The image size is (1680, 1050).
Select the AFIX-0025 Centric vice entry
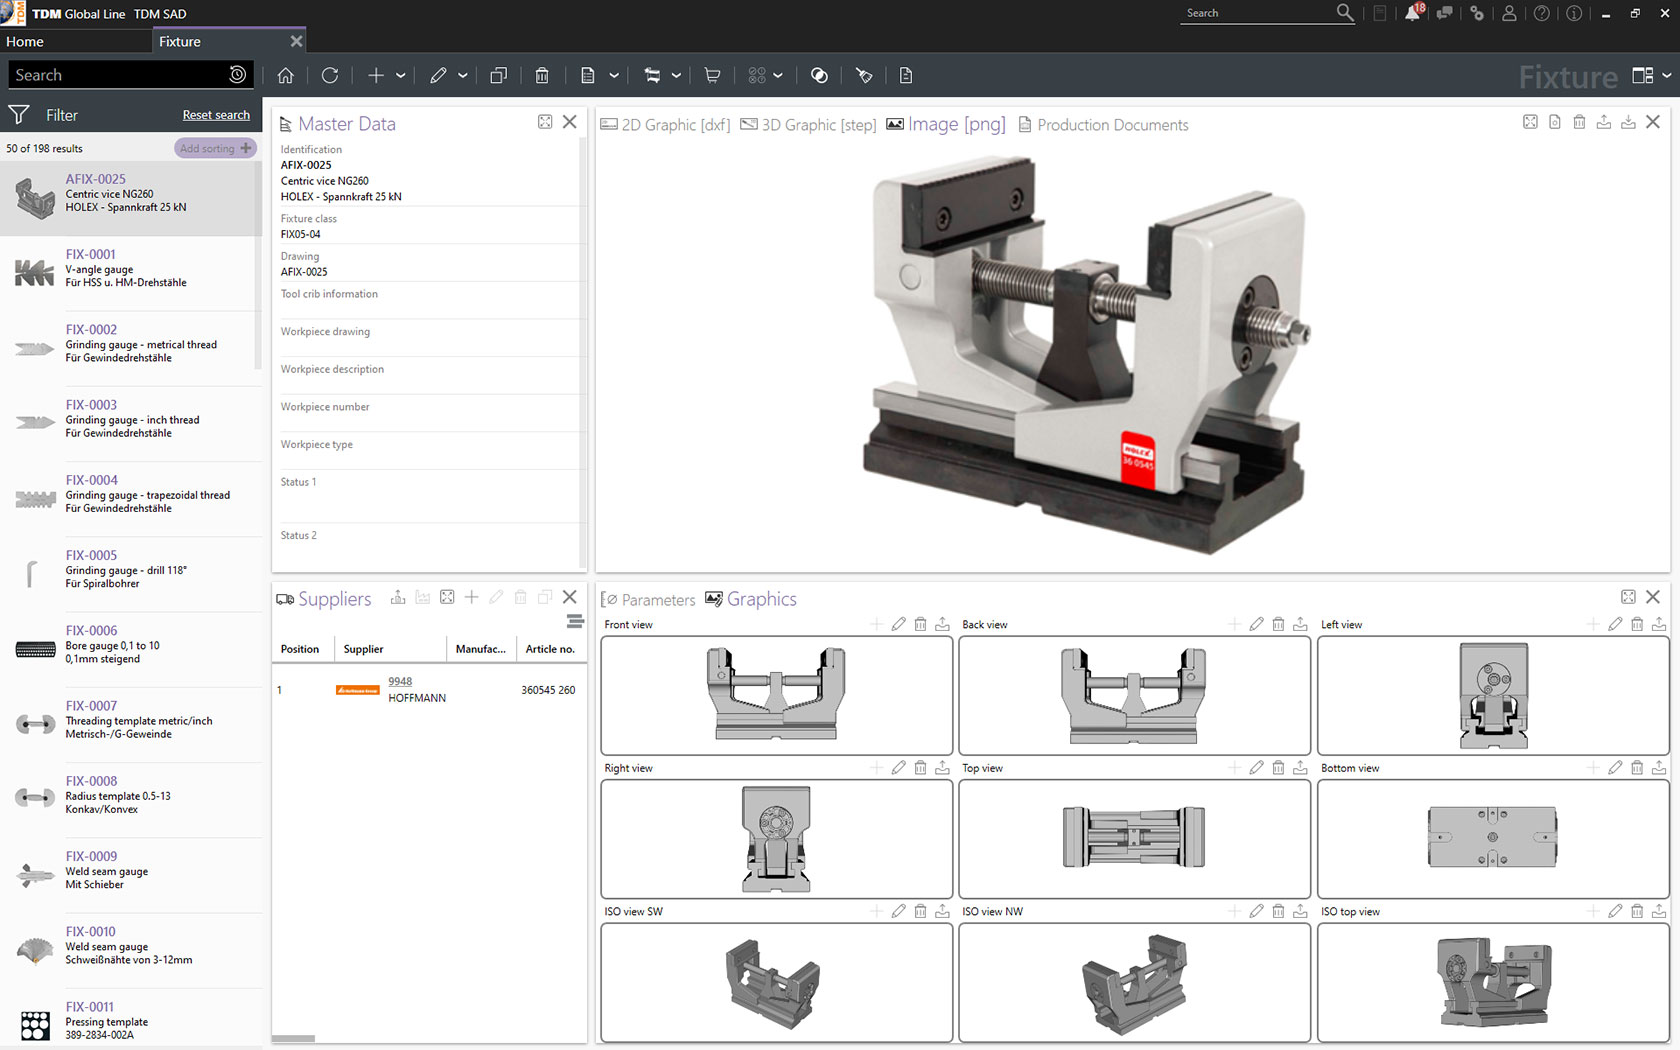(x=130, y=198)
